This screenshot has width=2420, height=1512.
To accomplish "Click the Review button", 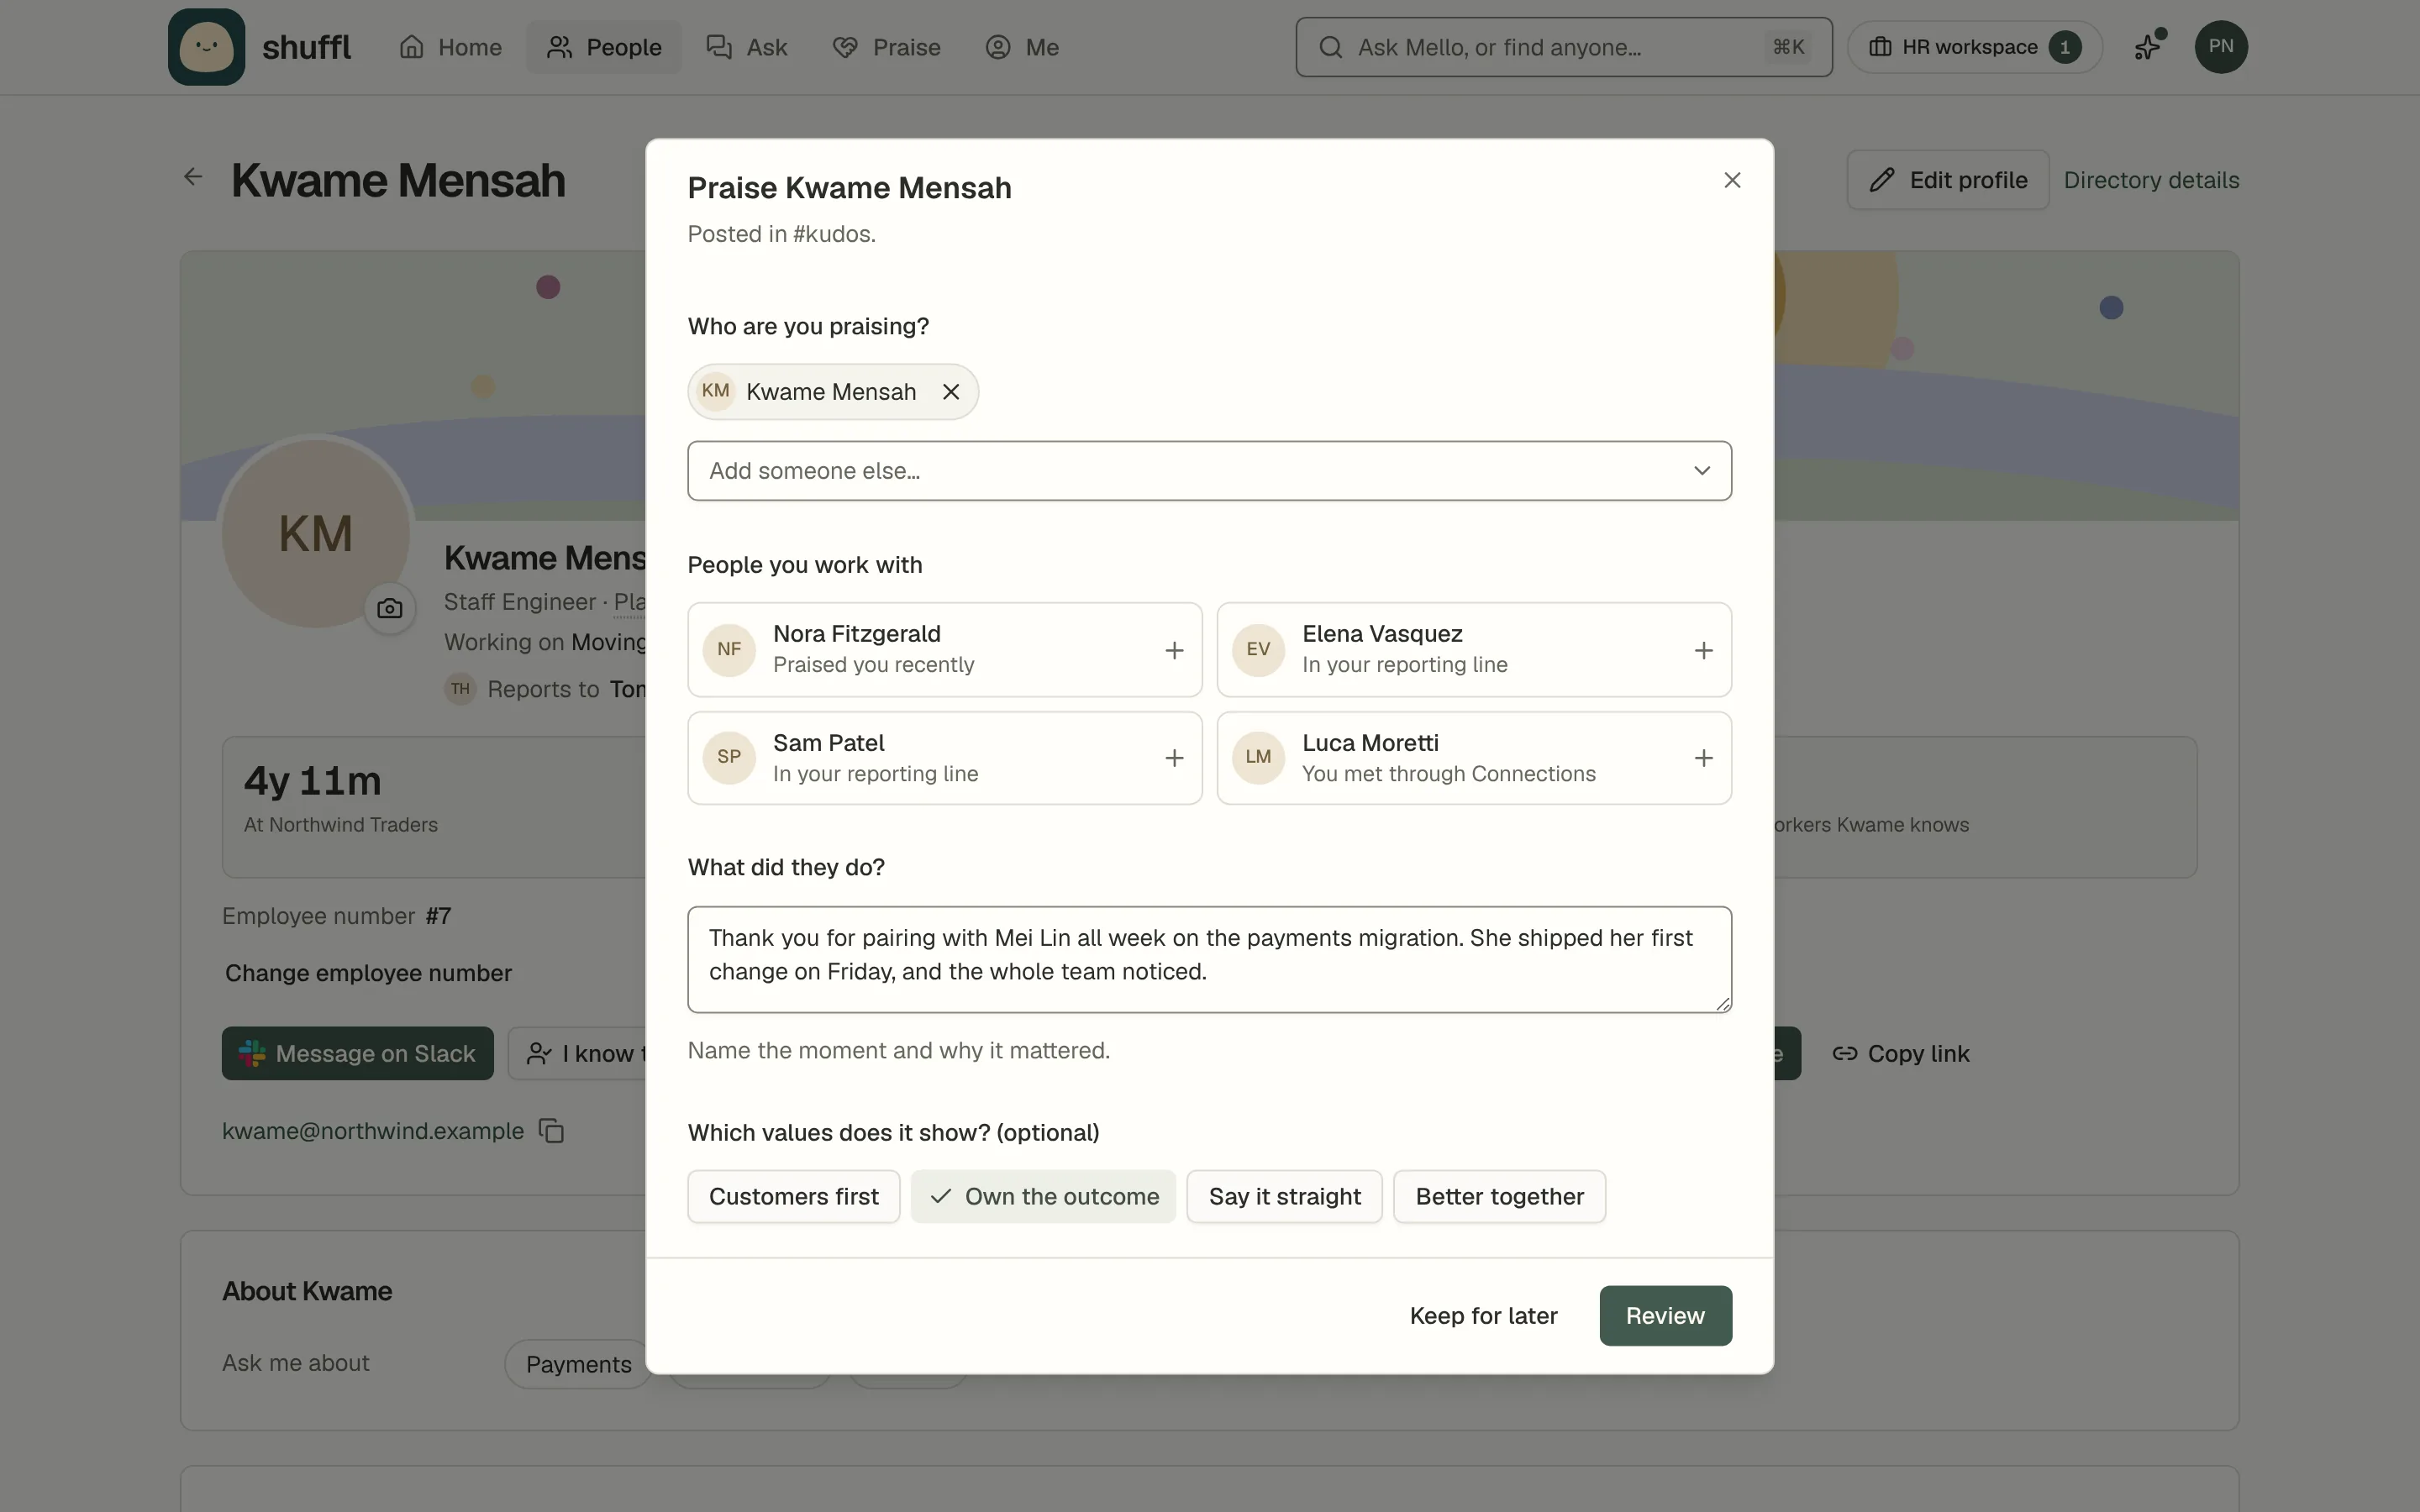I will [x=1665, y=1316].
